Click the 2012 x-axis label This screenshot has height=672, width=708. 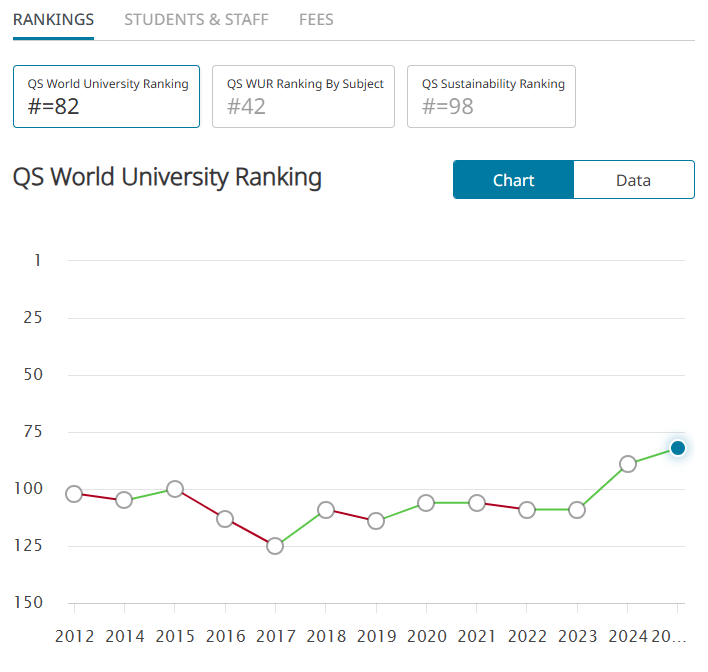pyautogui.click(x=75, y=636)
